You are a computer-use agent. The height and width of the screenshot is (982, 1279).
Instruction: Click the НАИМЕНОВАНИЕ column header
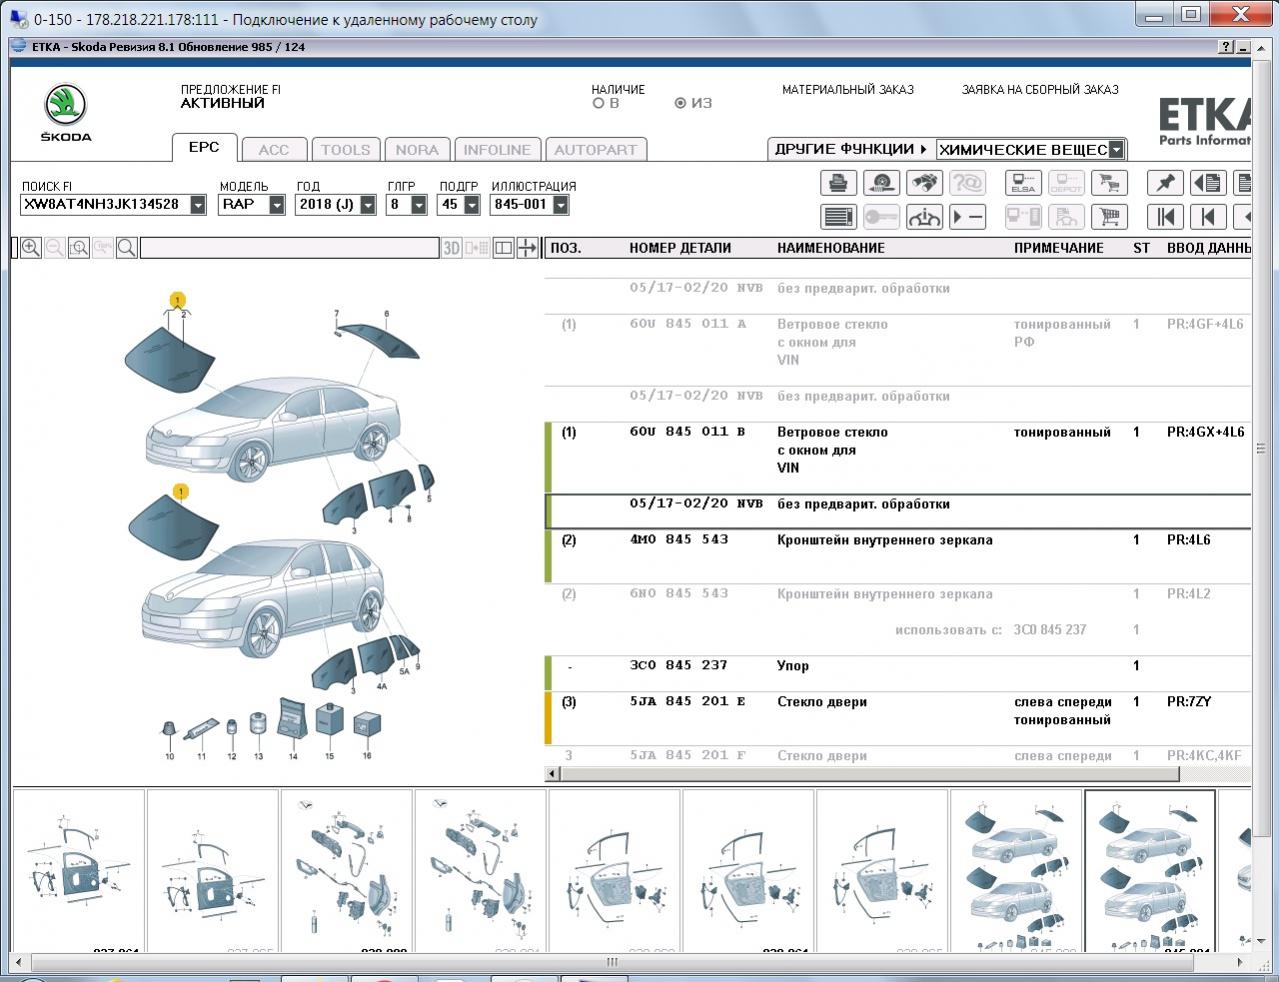(x=831, y=248)
